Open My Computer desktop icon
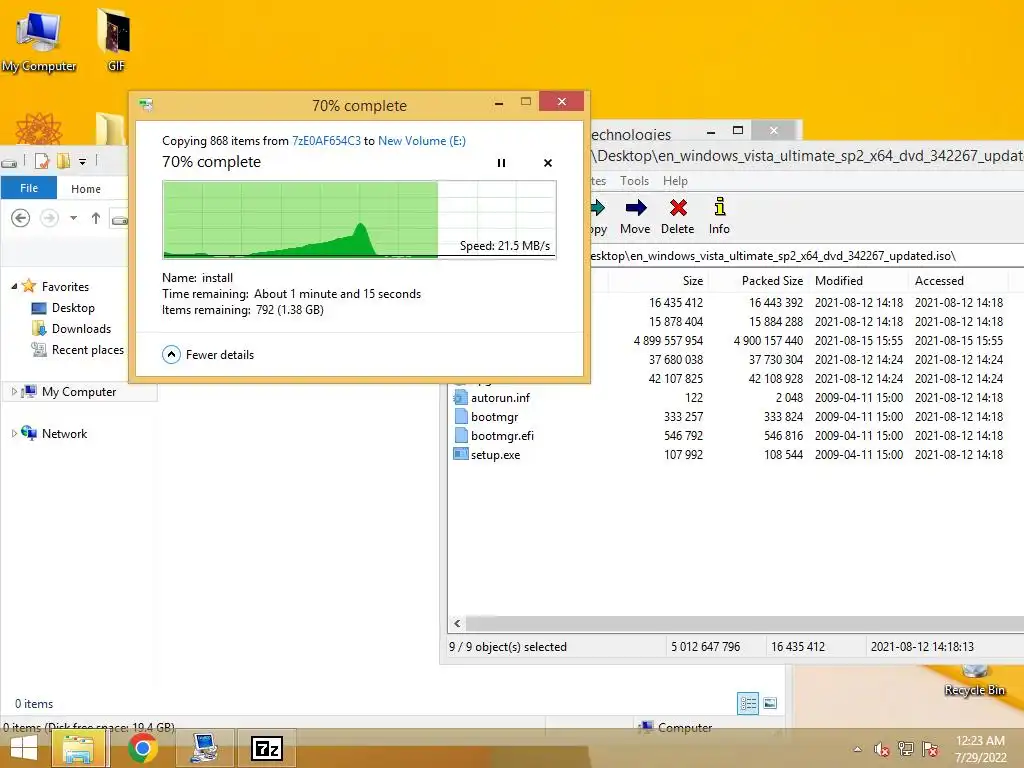Viewport: 1024px width, 768px height. 39,41
